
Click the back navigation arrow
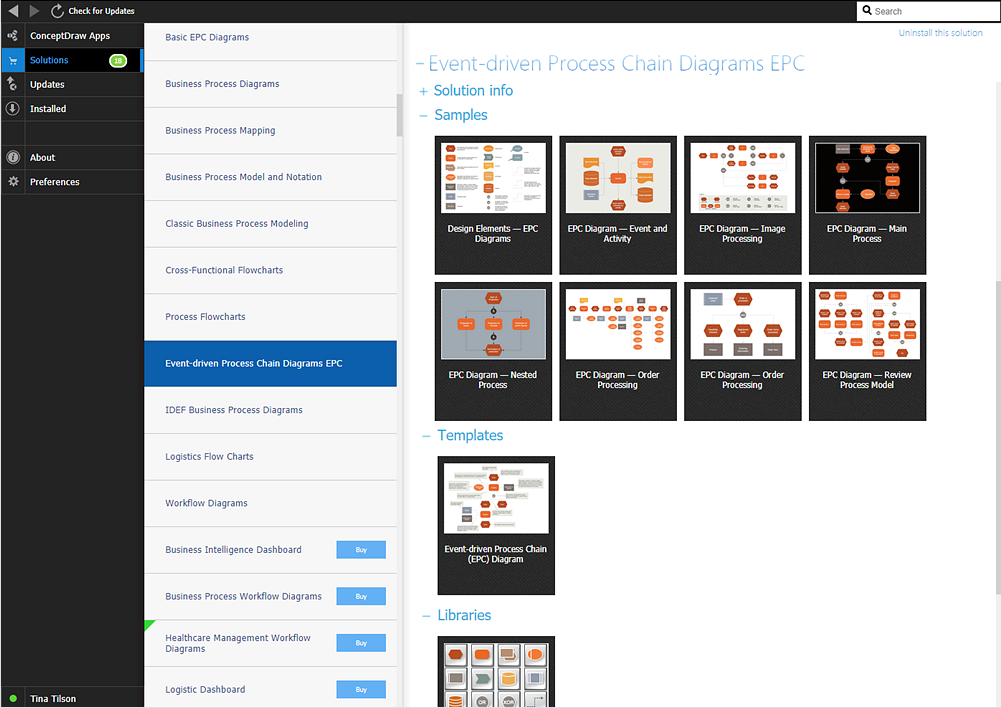(13, 11)
